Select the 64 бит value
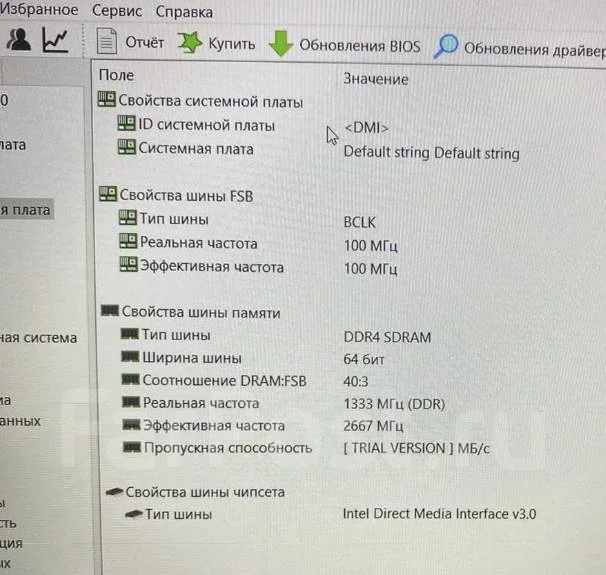Viewport: 606px width, 575px height. (364, 359)
